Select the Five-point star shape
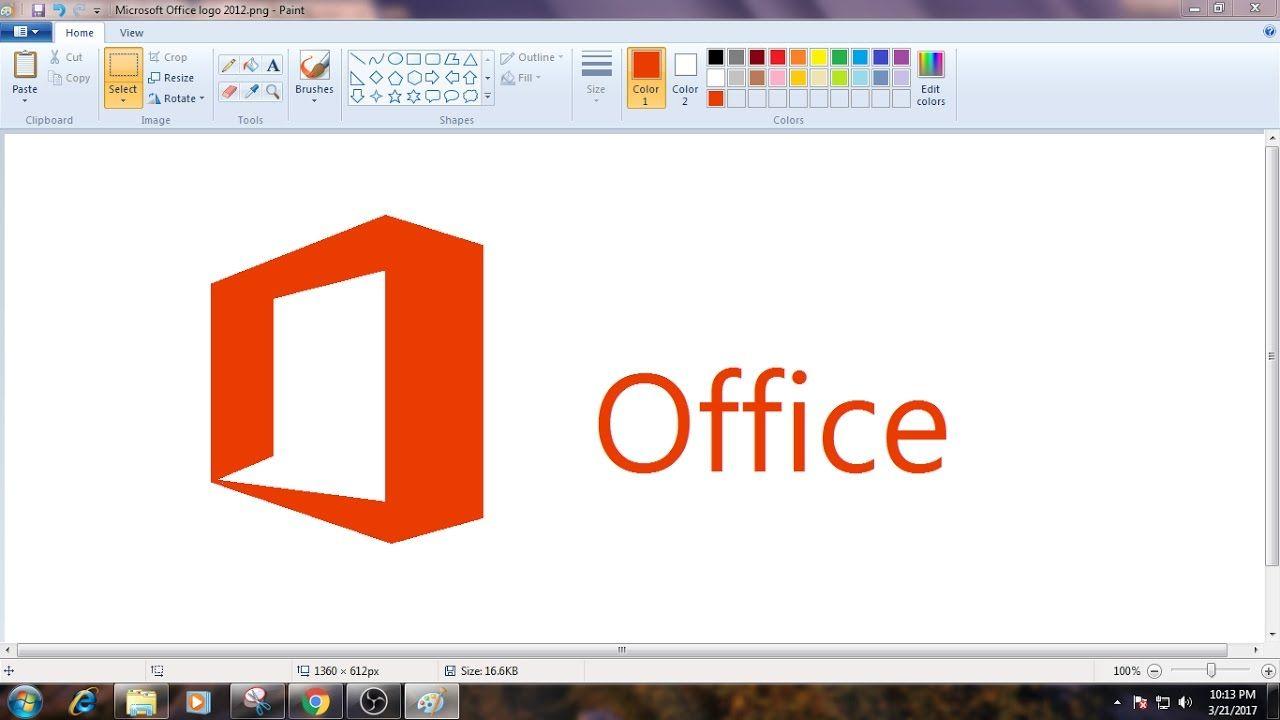The height and width of the screenshot is (720, 1280). point(395,97)
